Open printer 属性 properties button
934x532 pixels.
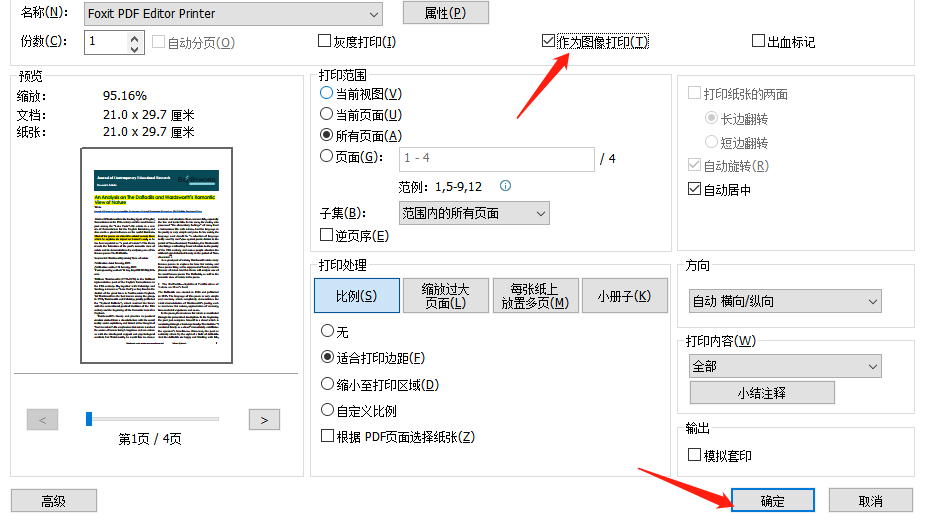445,13
